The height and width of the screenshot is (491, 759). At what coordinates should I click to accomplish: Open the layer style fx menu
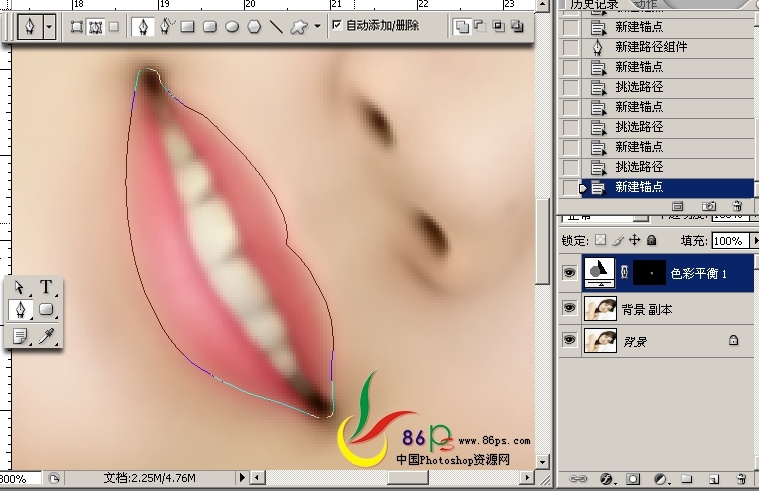[607, 479]
